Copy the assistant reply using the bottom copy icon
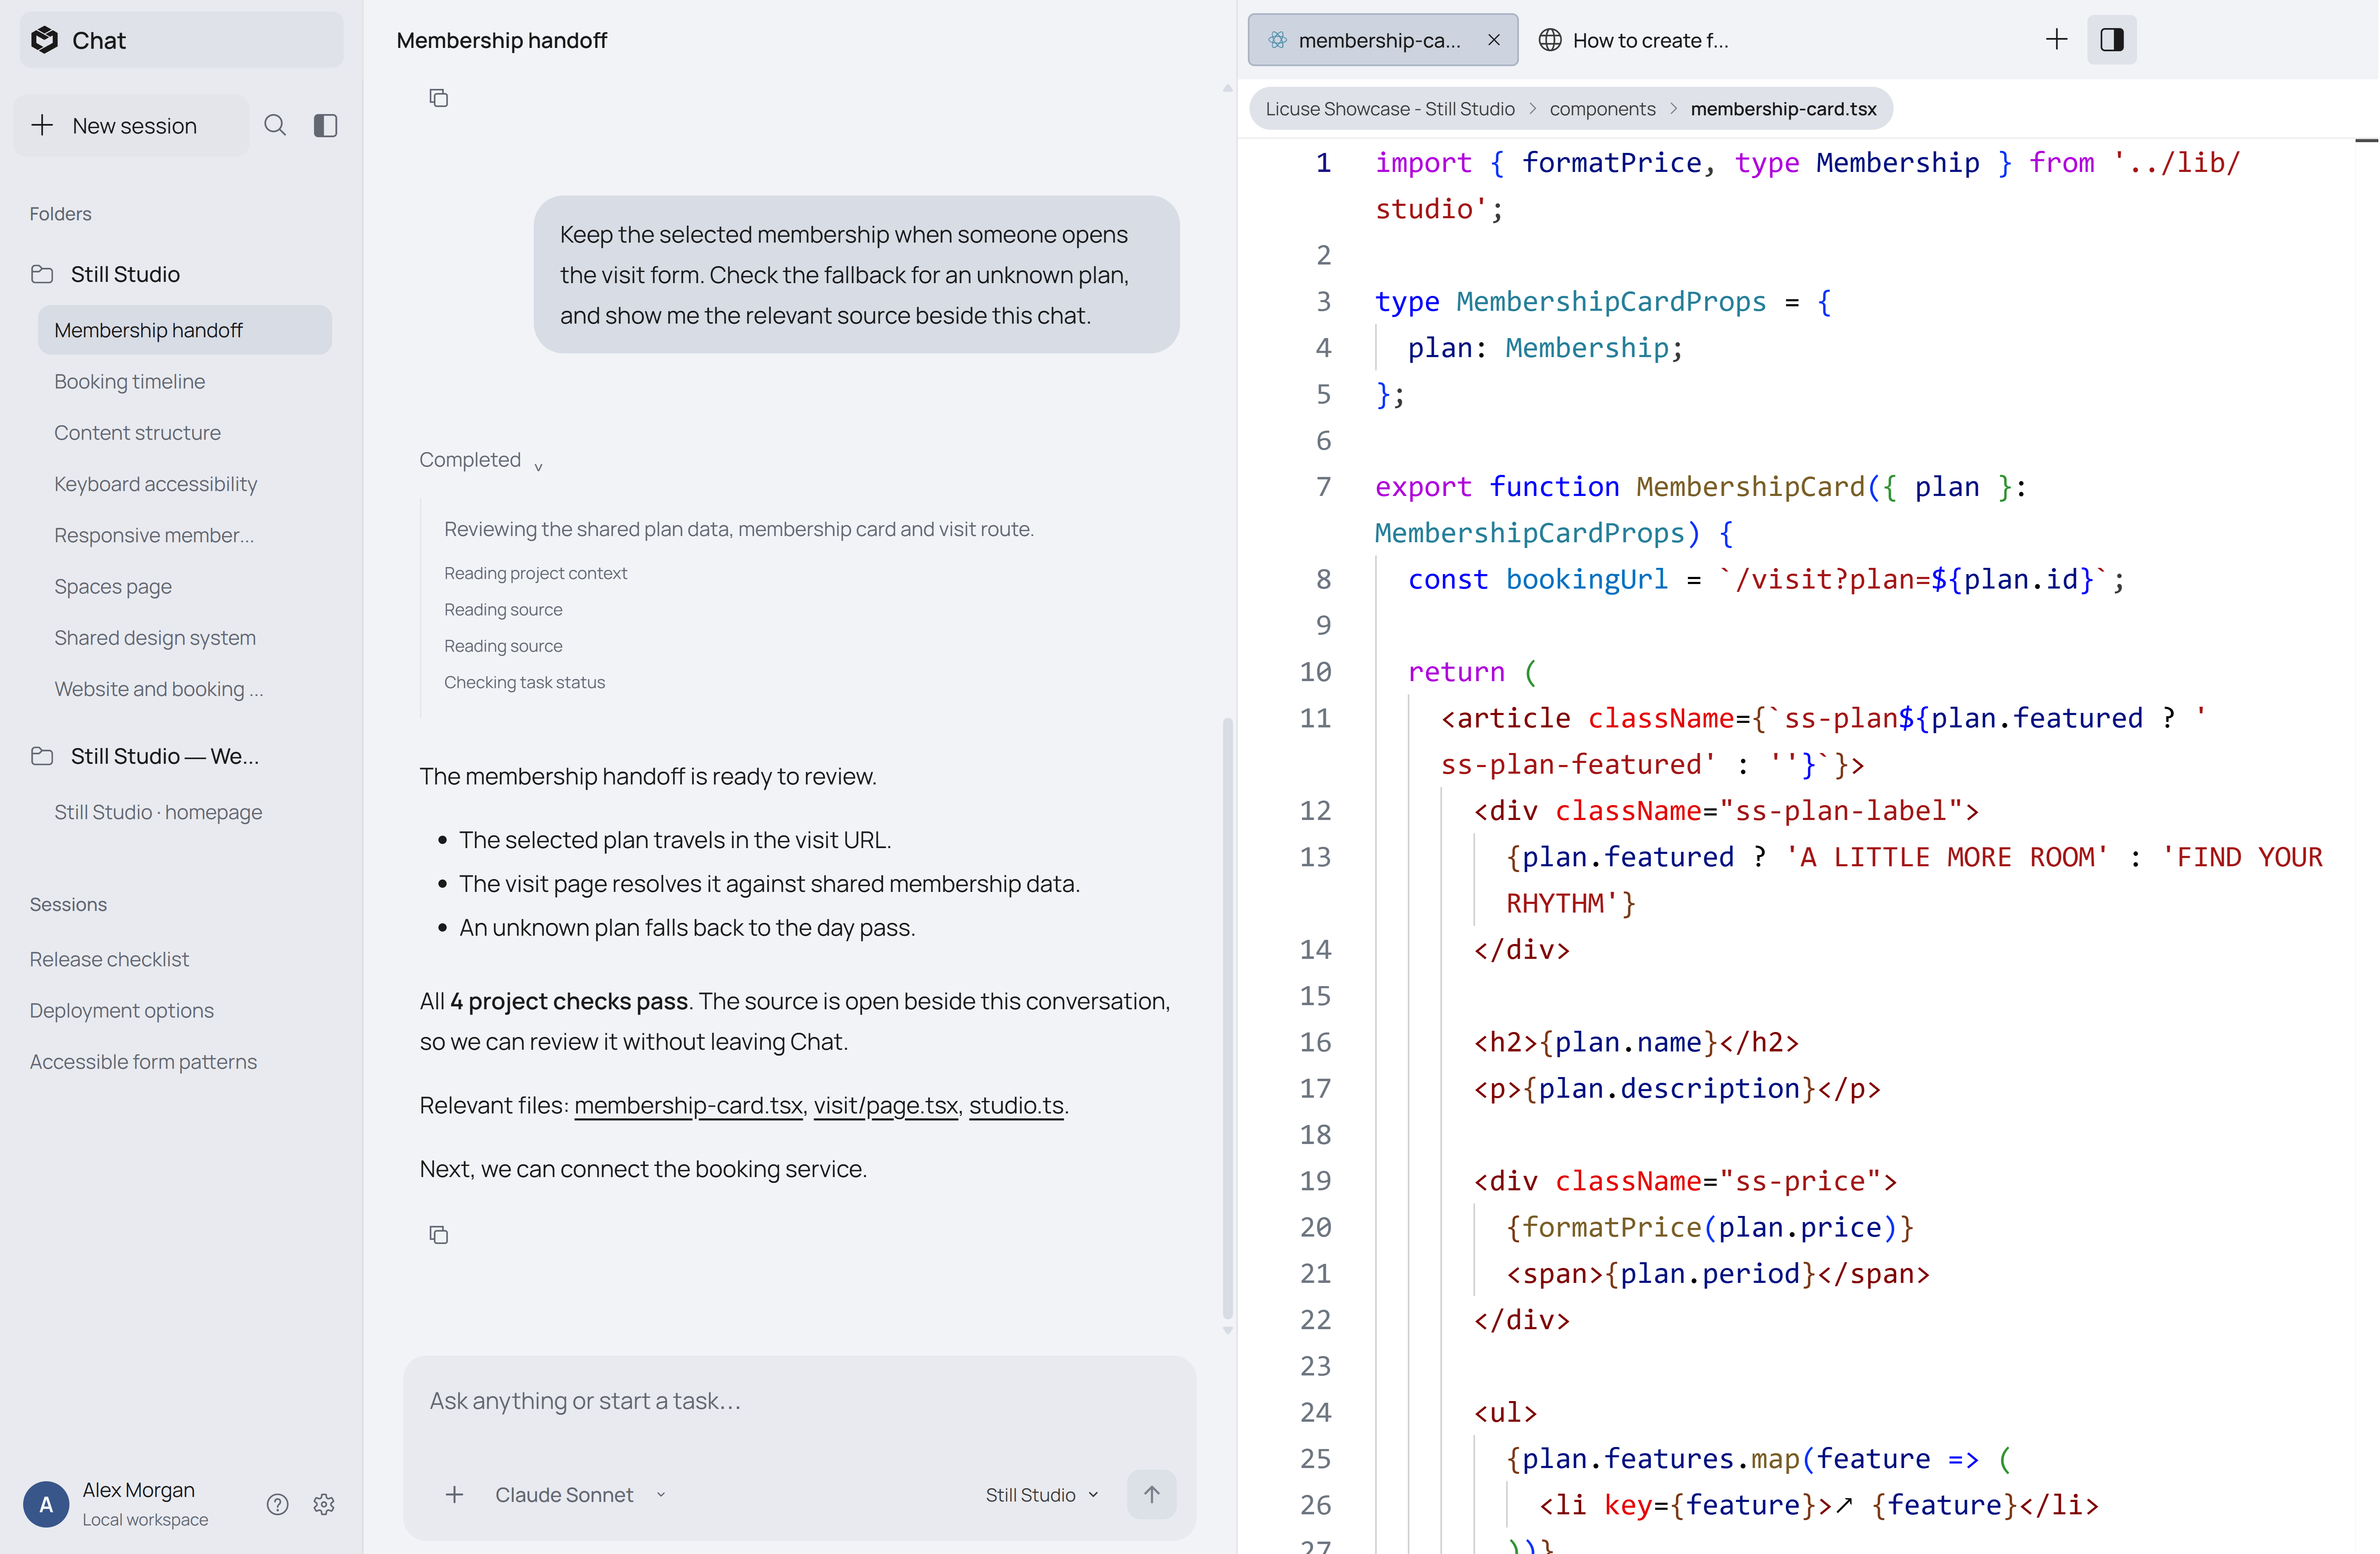 point(438,1235)
